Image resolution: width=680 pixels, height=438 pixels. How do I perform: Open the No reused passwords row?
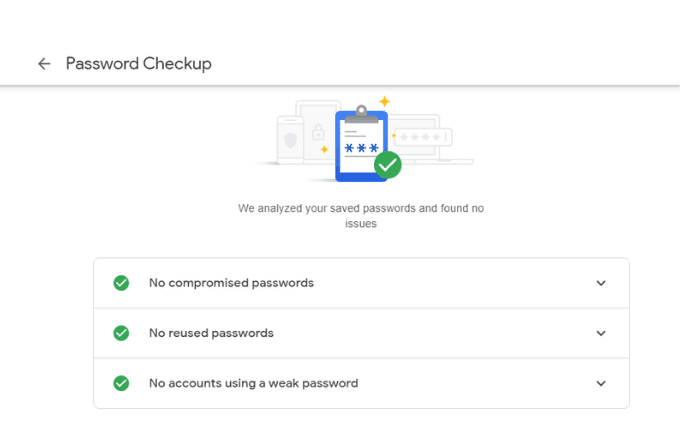click(x=211, y=333)
